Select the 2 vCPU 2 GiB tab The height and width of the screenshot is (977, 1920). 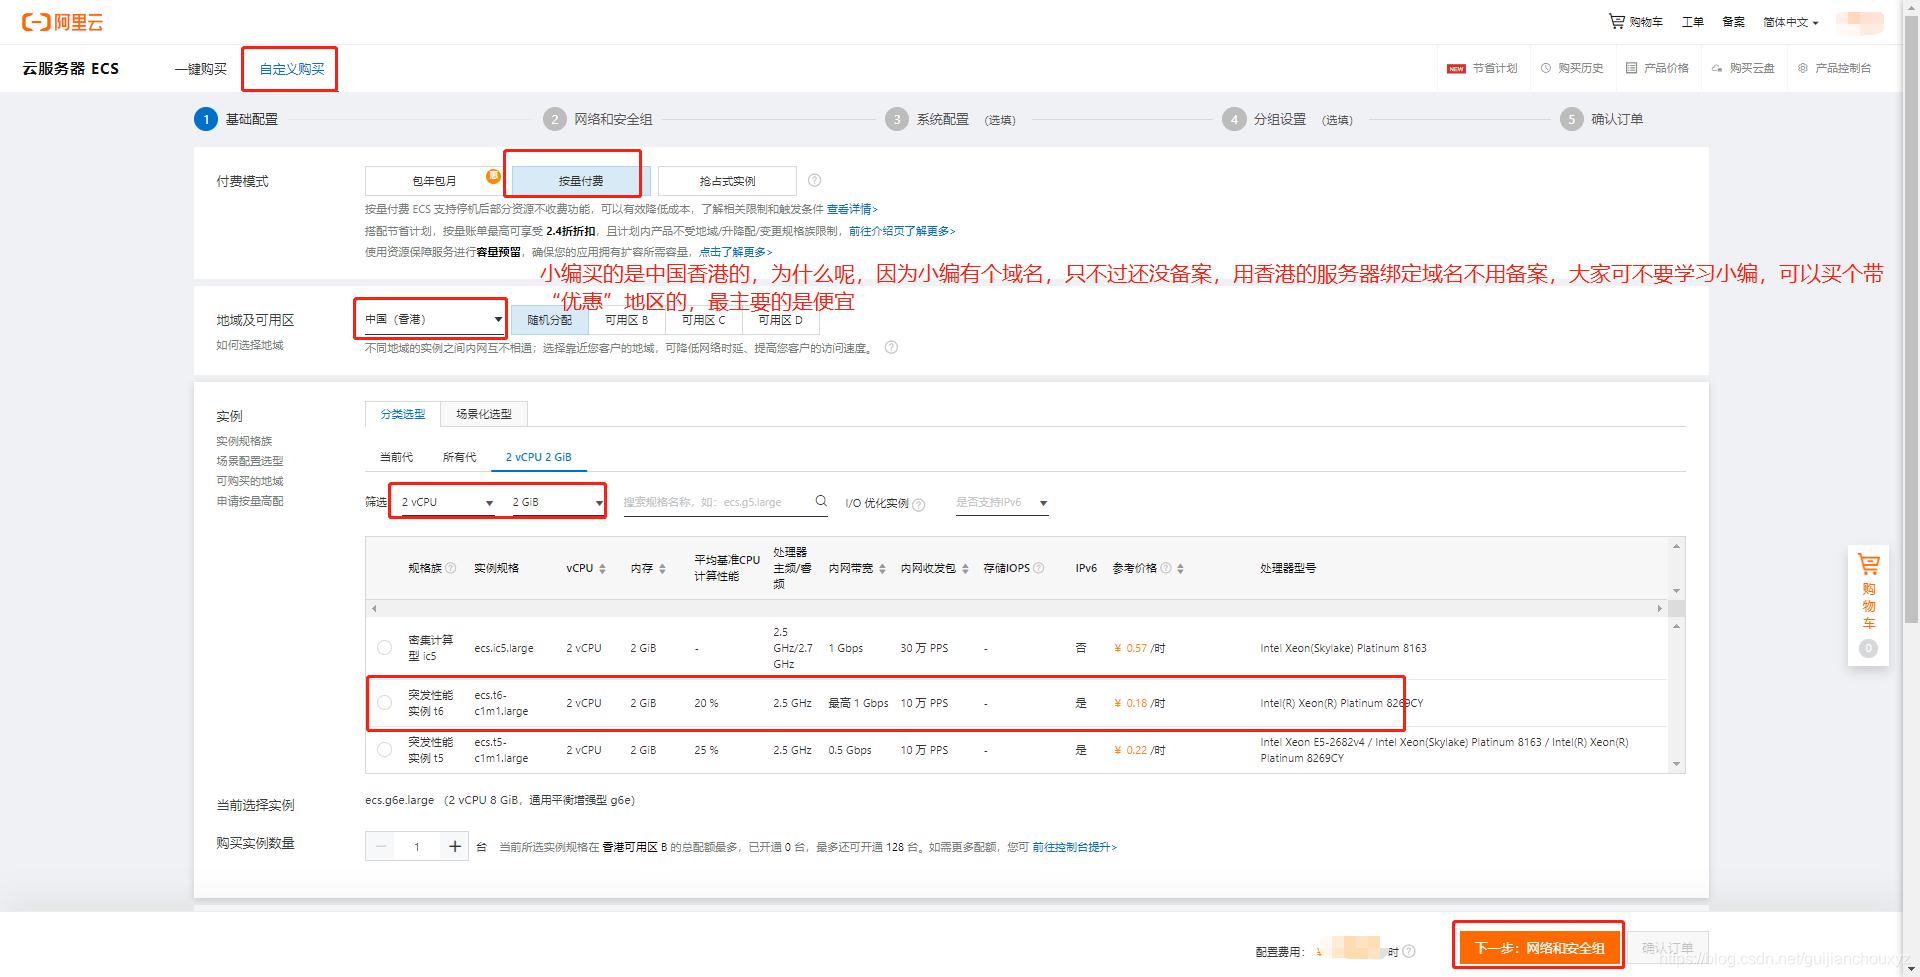point(539,457)
